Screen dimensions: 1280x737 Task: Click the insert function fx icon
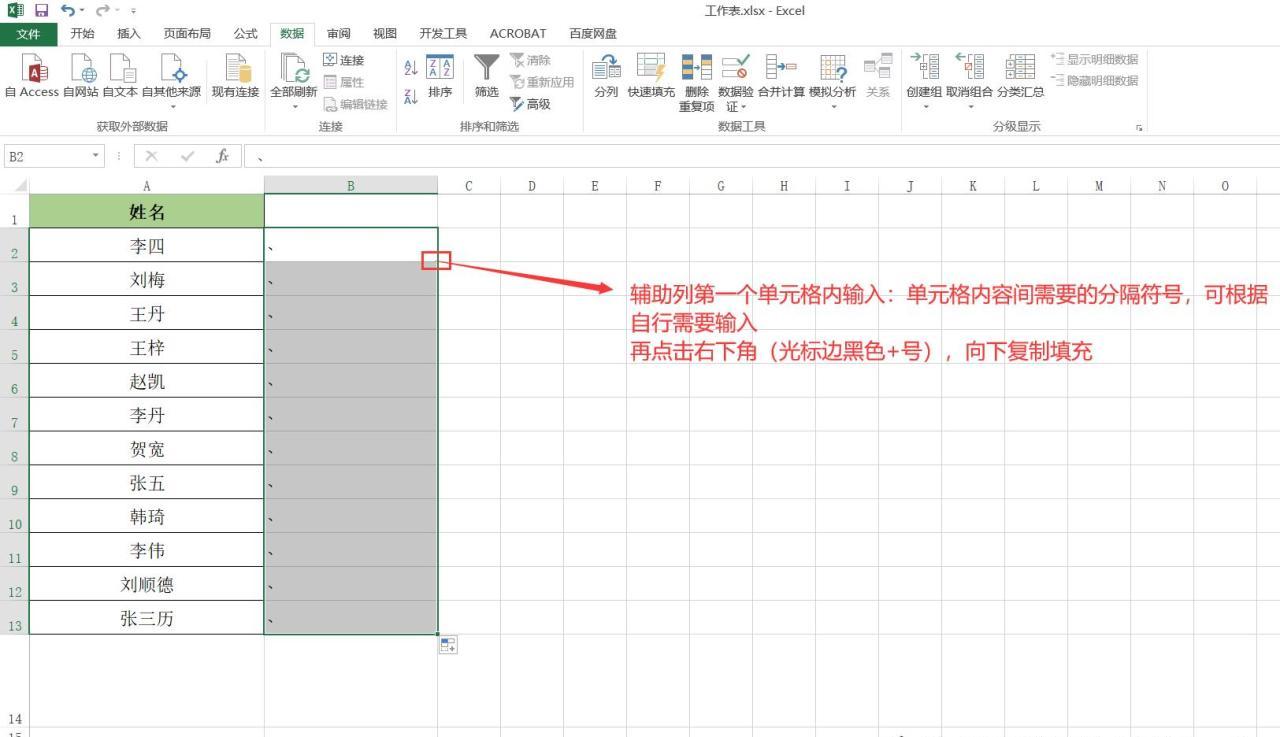[x=223, y=156]
